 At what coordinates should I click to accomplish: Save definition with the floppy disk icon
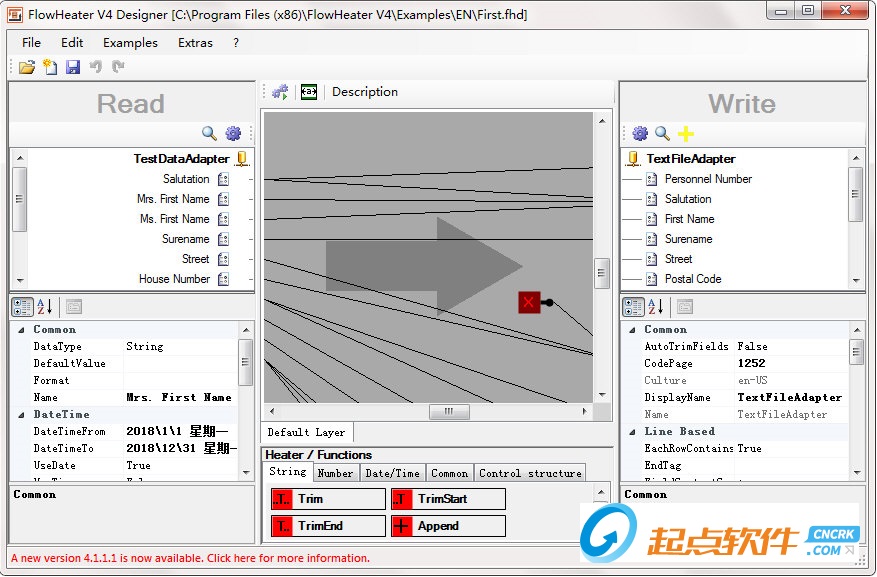coord(73,67)
